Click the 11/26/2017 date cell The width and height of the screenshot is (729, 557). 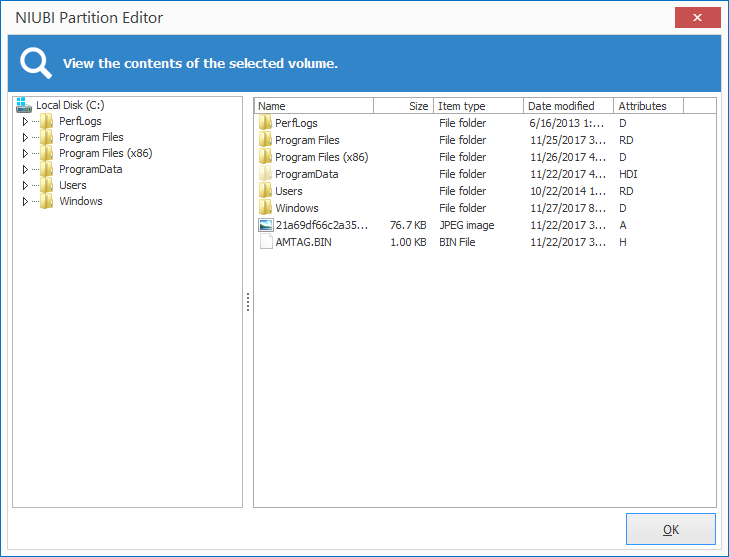click(568, 157)
